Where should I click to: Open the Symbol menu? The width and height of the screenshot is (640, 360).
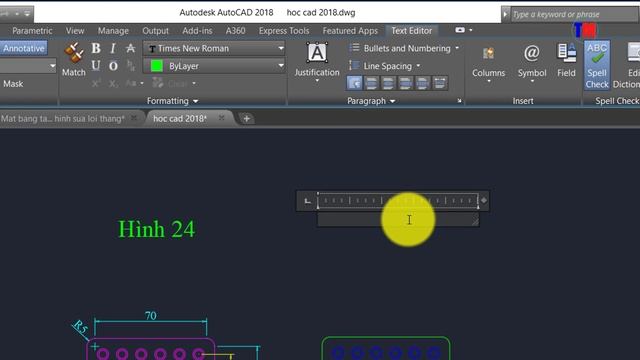pos(532,62)
